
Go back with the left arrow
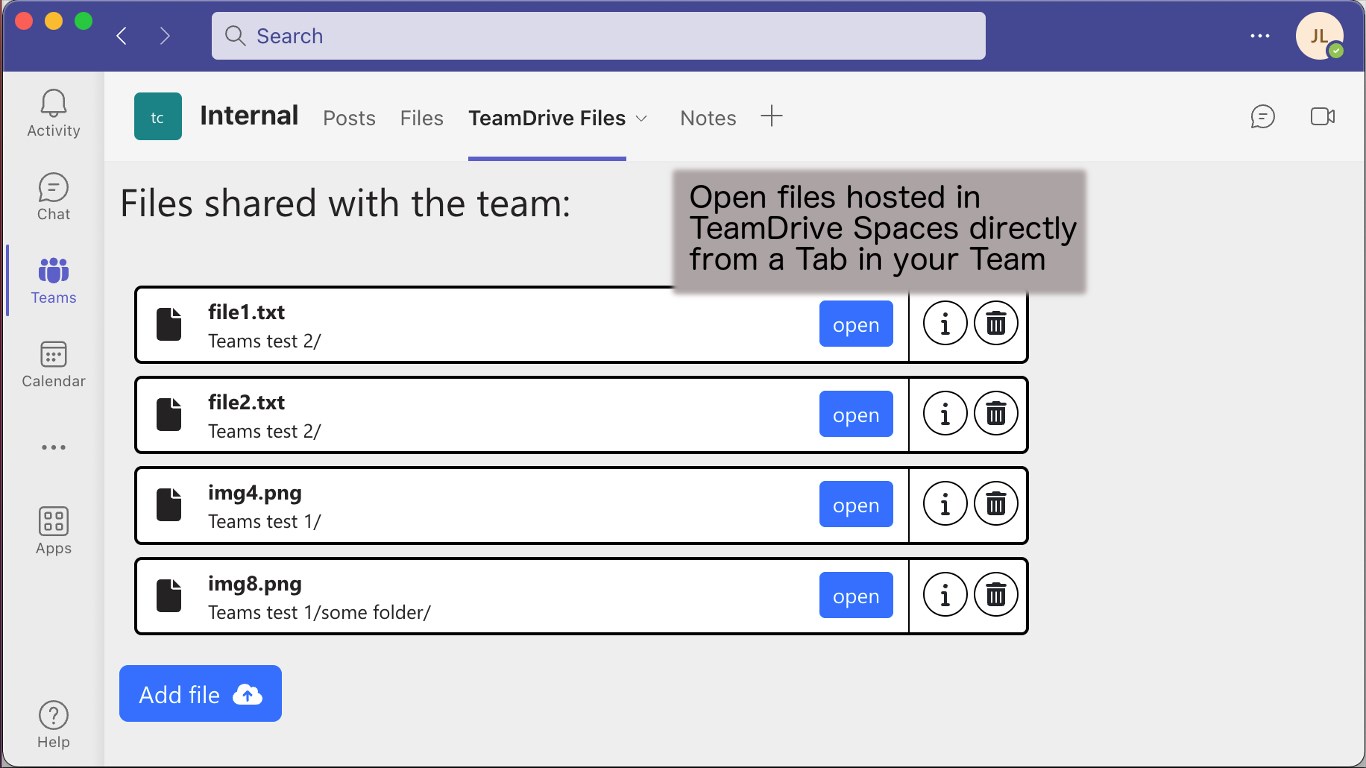121,36
